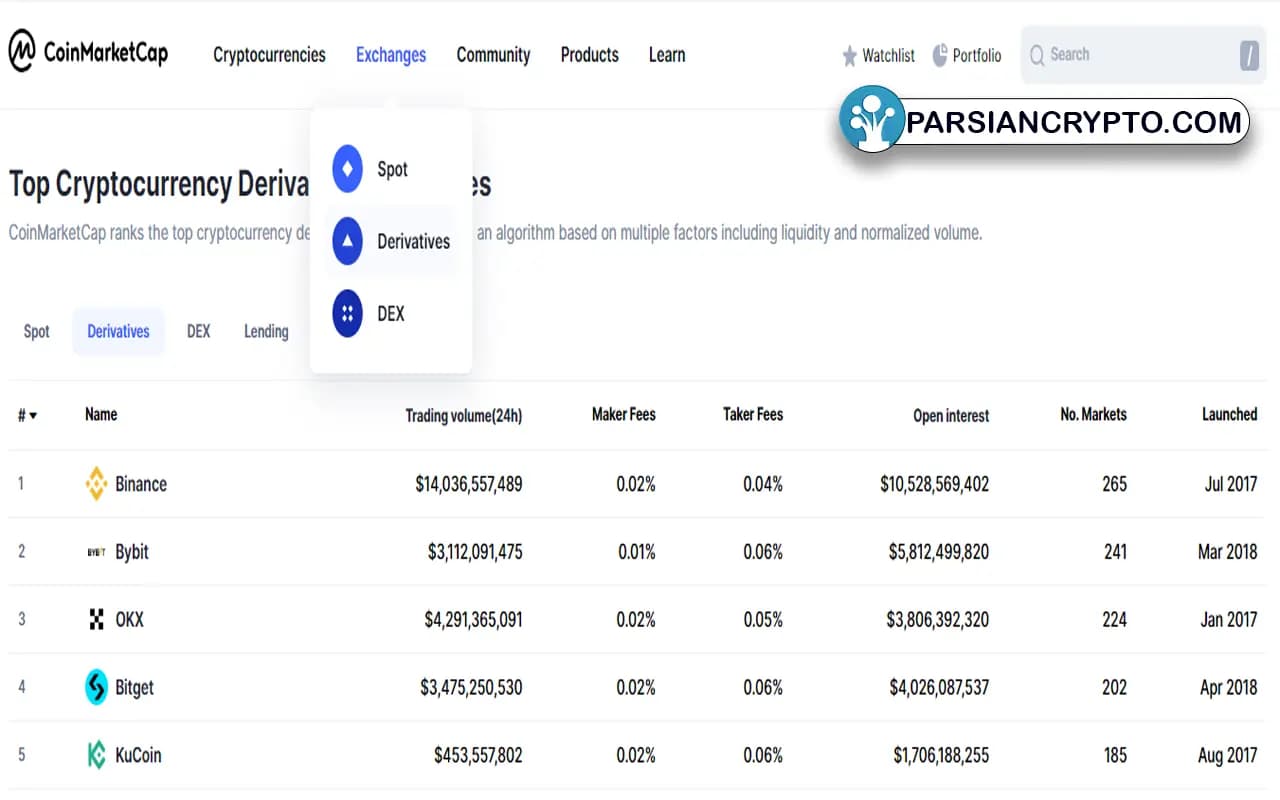The height and width of the screenshot is (800, 1280).
Task: Select Derivatives in the Exchanges dropdown
Action: (391, 241)
